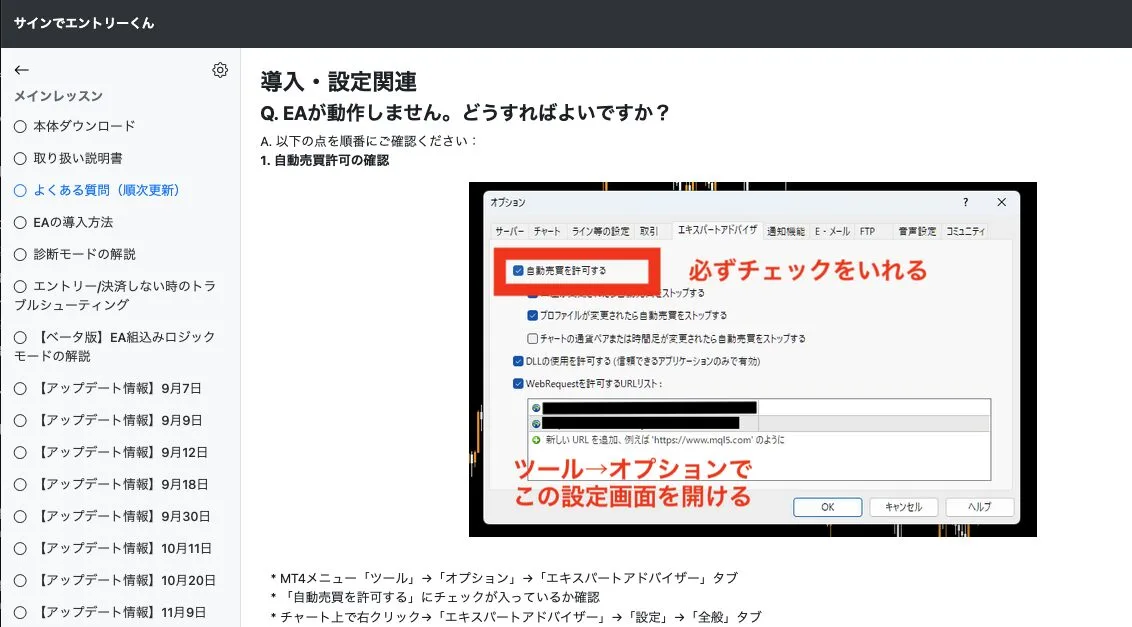Screen dimensions: 1132x627
Task: Click the circle icon beside 取り扱い説明書
Action: pyautogui.click(x=20, y=158)
